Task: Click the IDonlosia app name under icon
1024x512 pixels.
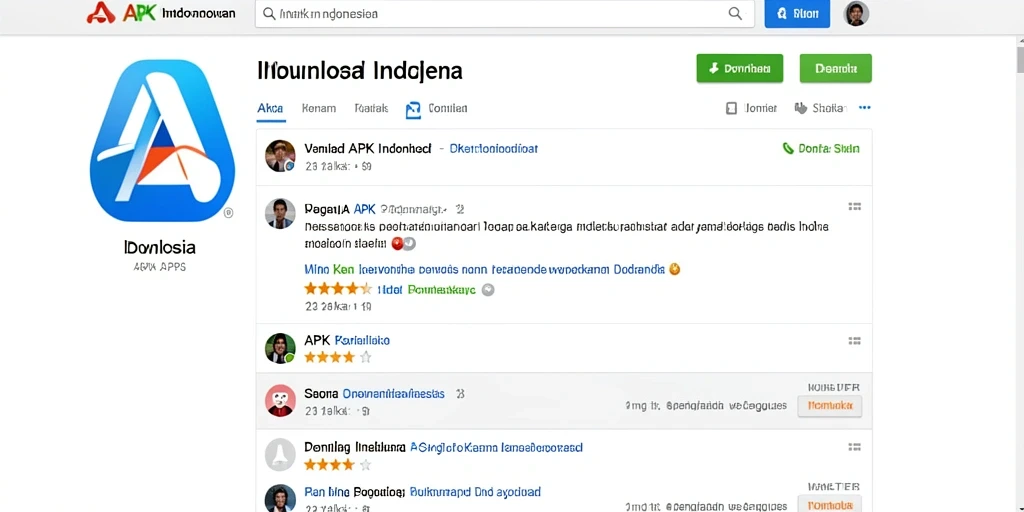Action: 159,248
